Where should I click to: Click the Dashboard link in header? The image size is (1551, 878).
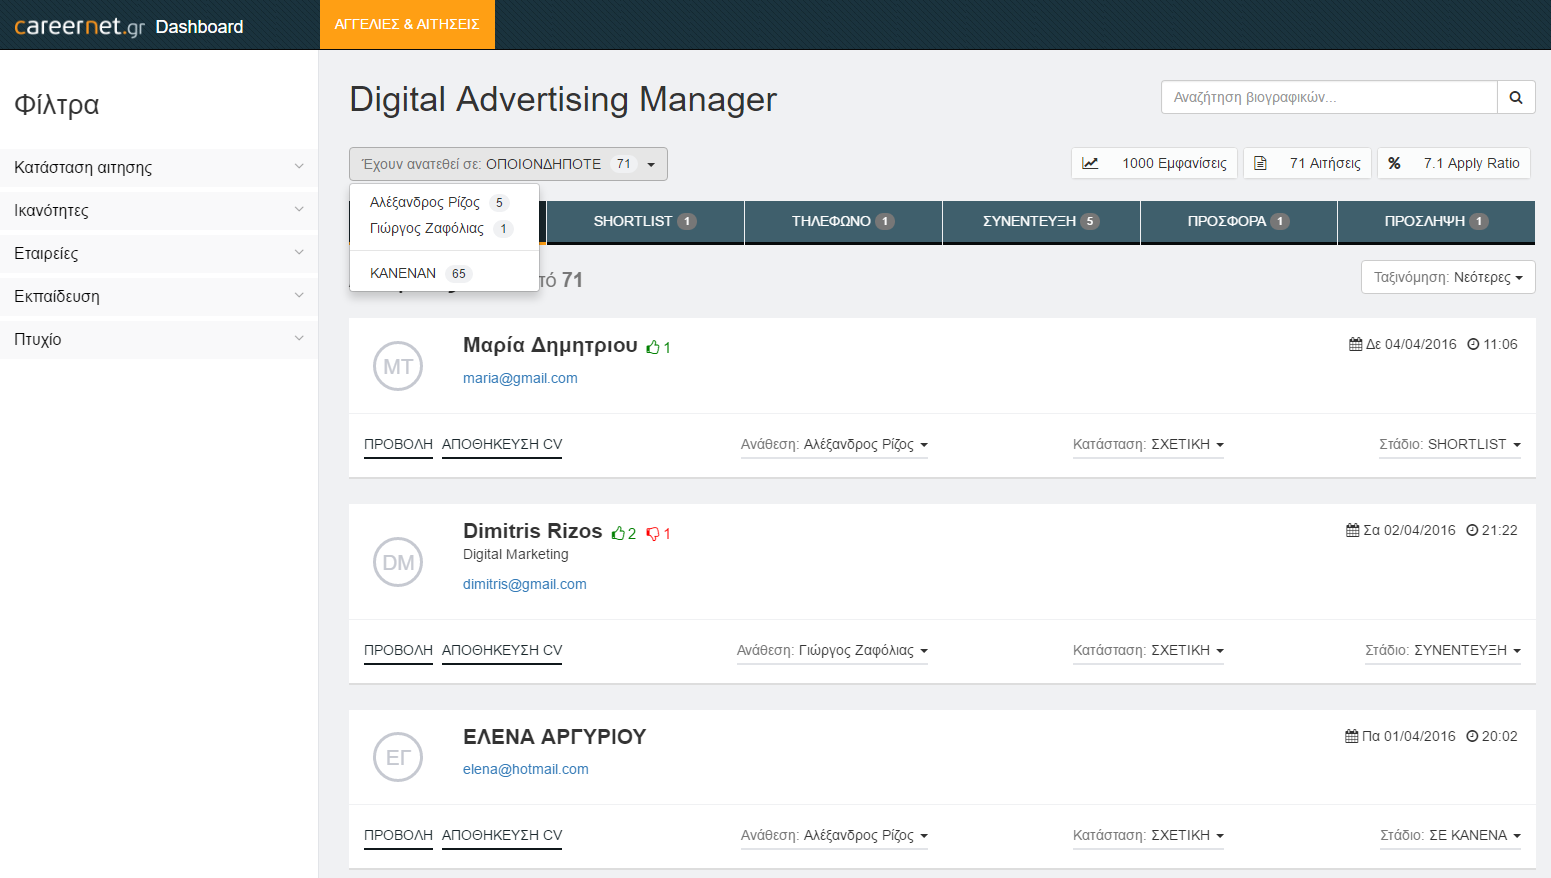199,27
